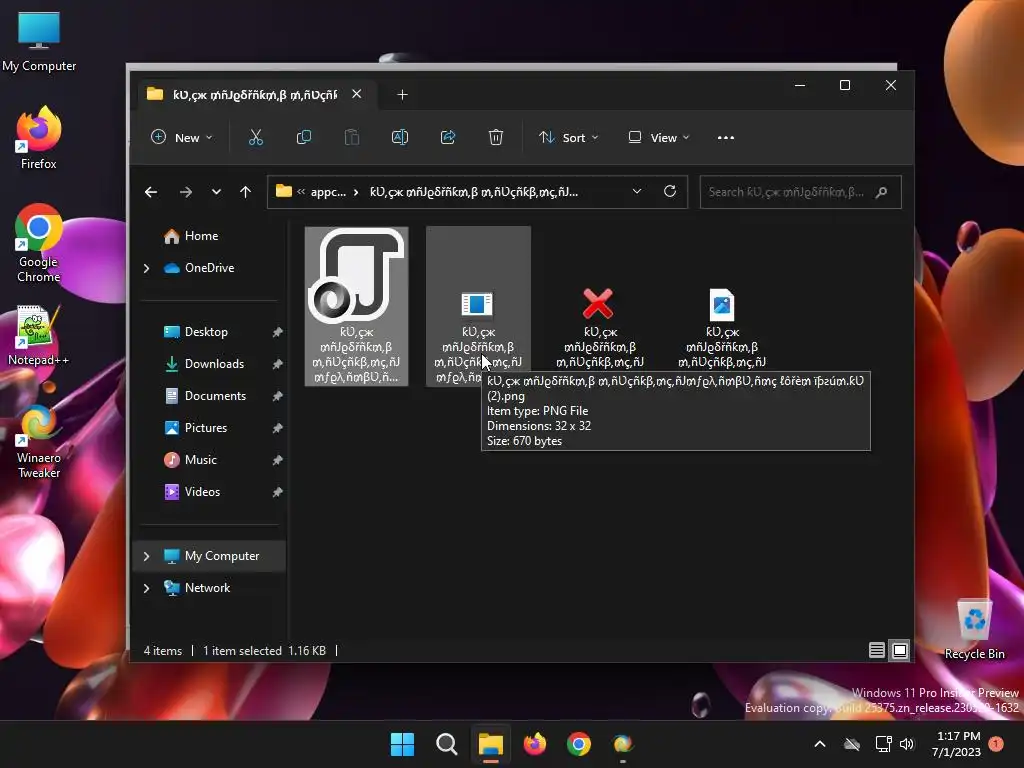The width and height of the screenshot is (1024, 768).
Task: Select the current folder tab
Action: pyautogui.click(x=255, y=95)
